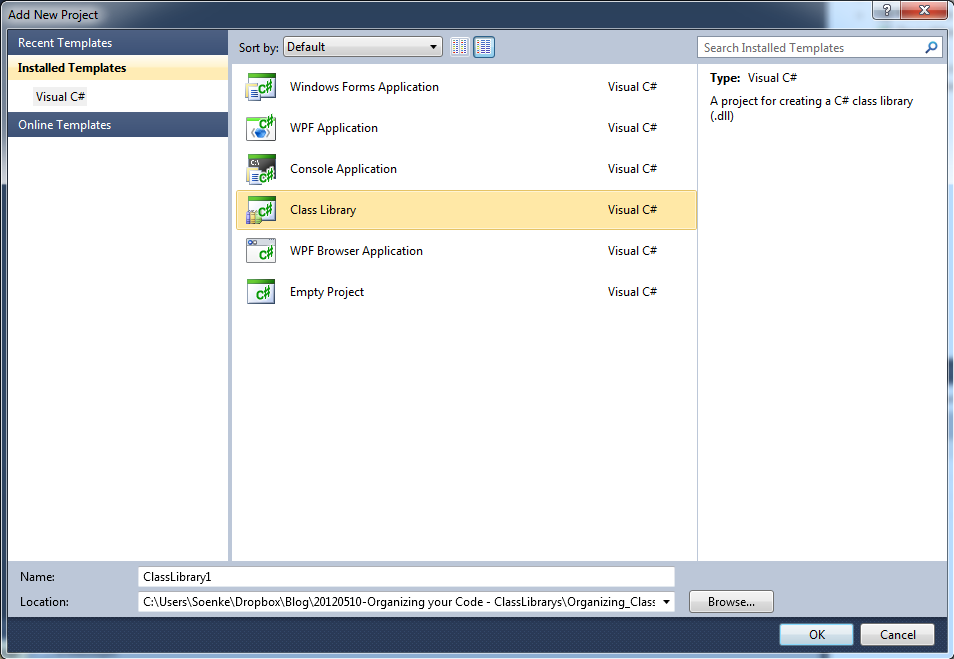954x659 pixels.
Task: Click the search magnifier icon
Action: tap(931, 47)
